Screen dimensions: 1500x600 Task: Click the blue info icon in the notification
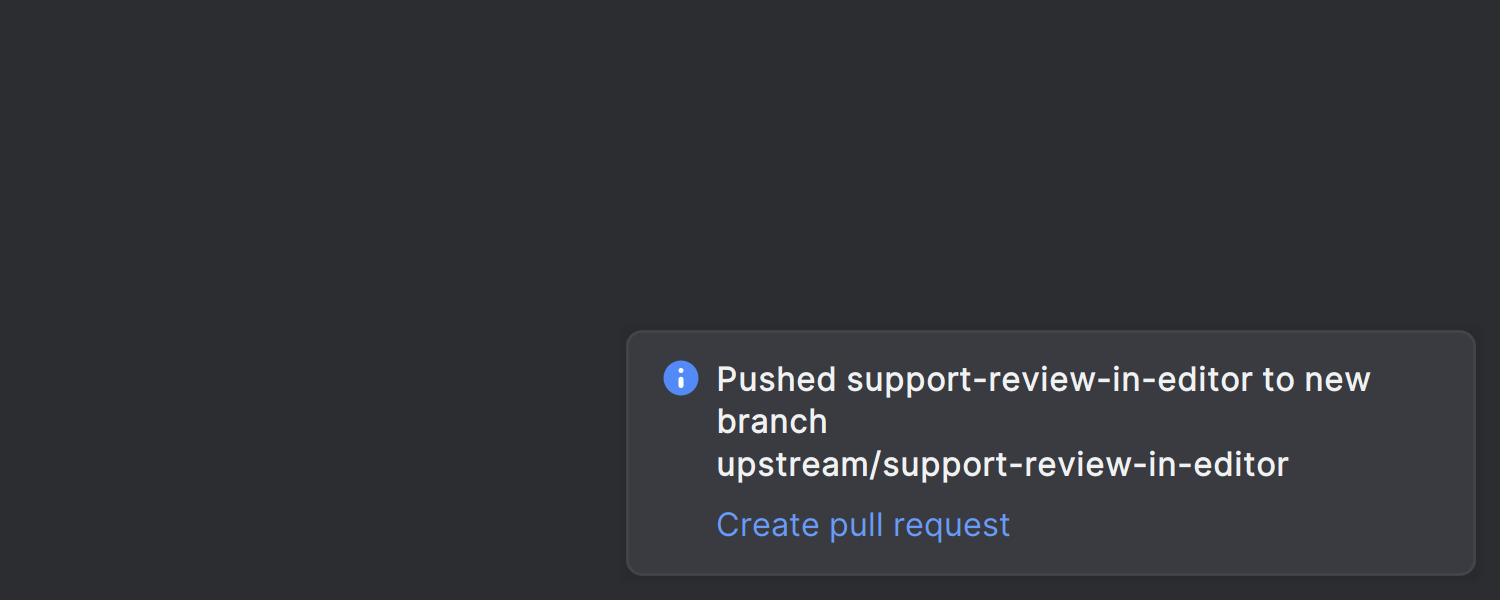[x=681, y=378]
